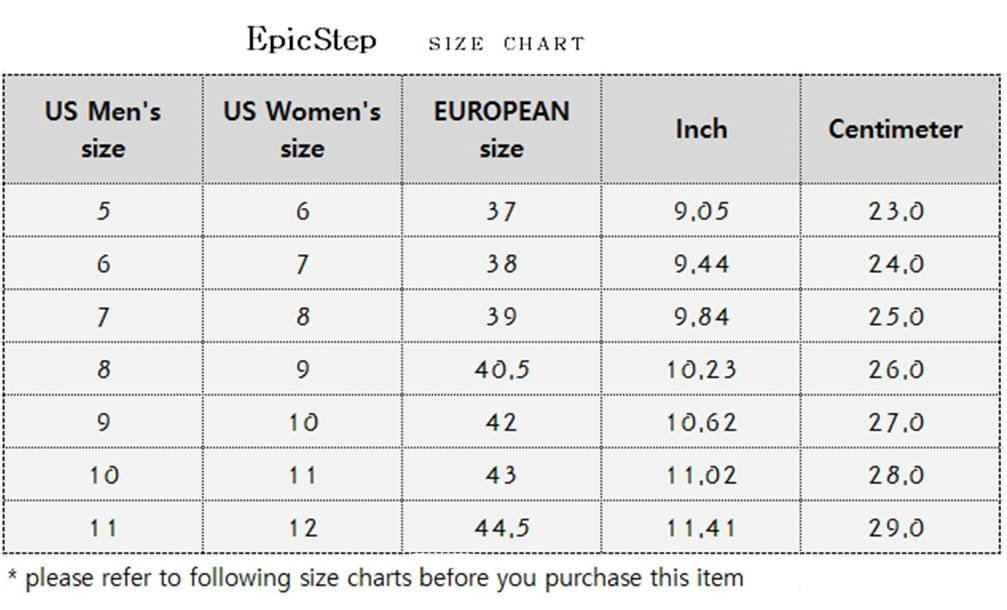Click the 23.0 centimeter cell
Screen dimensions: 1007x610
coord(896,211)
